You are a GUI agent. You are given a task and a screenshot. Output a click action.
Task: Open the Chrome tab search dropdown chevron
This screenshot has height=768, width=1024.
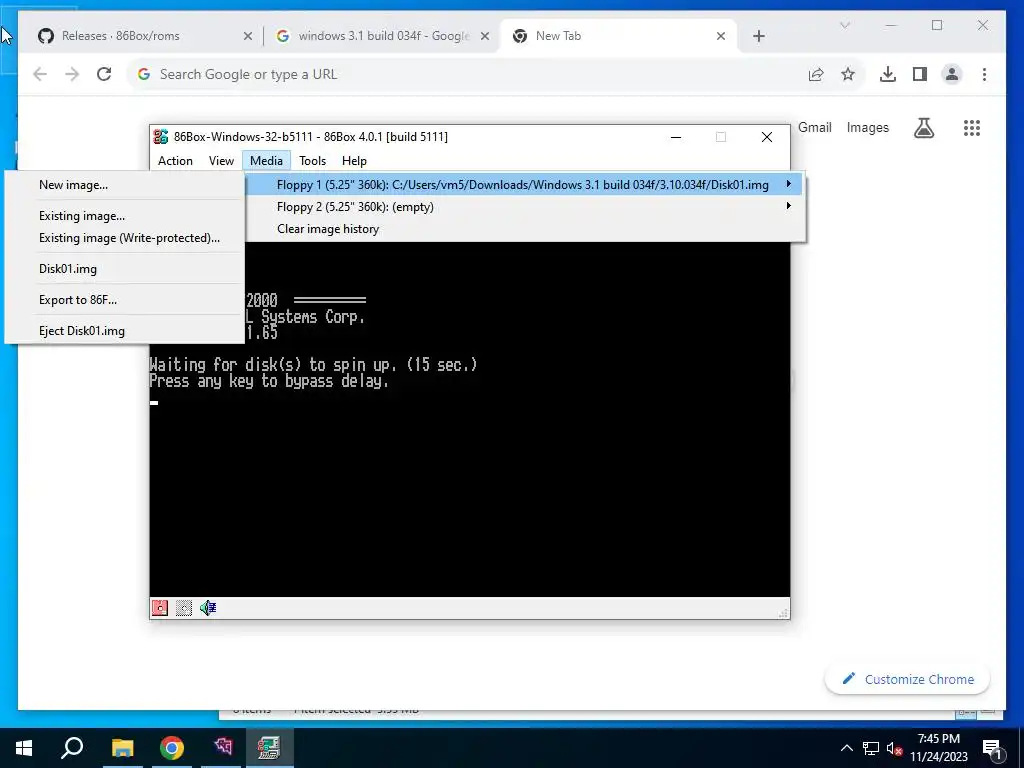844,25
